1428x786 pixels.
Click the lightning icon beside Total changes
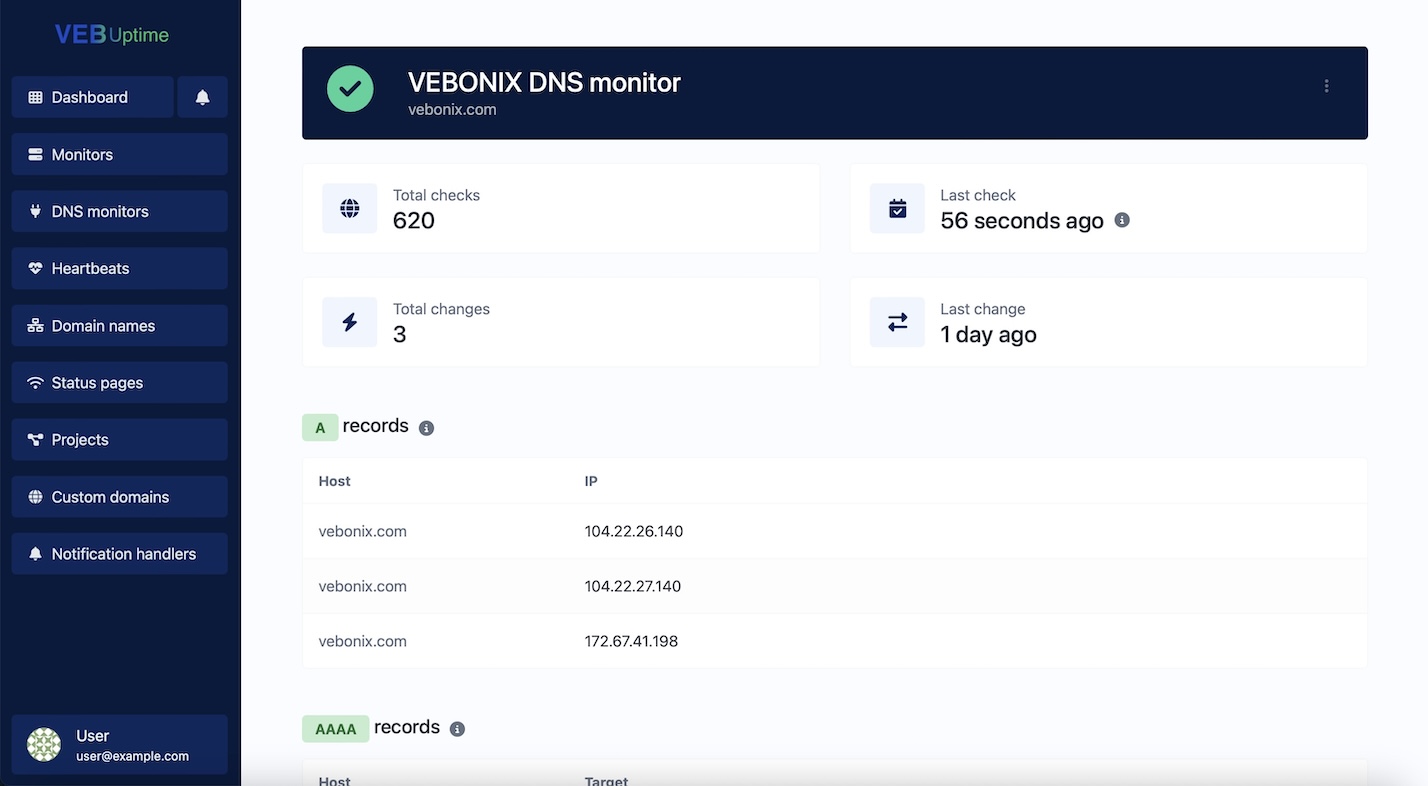click(349, 321)
